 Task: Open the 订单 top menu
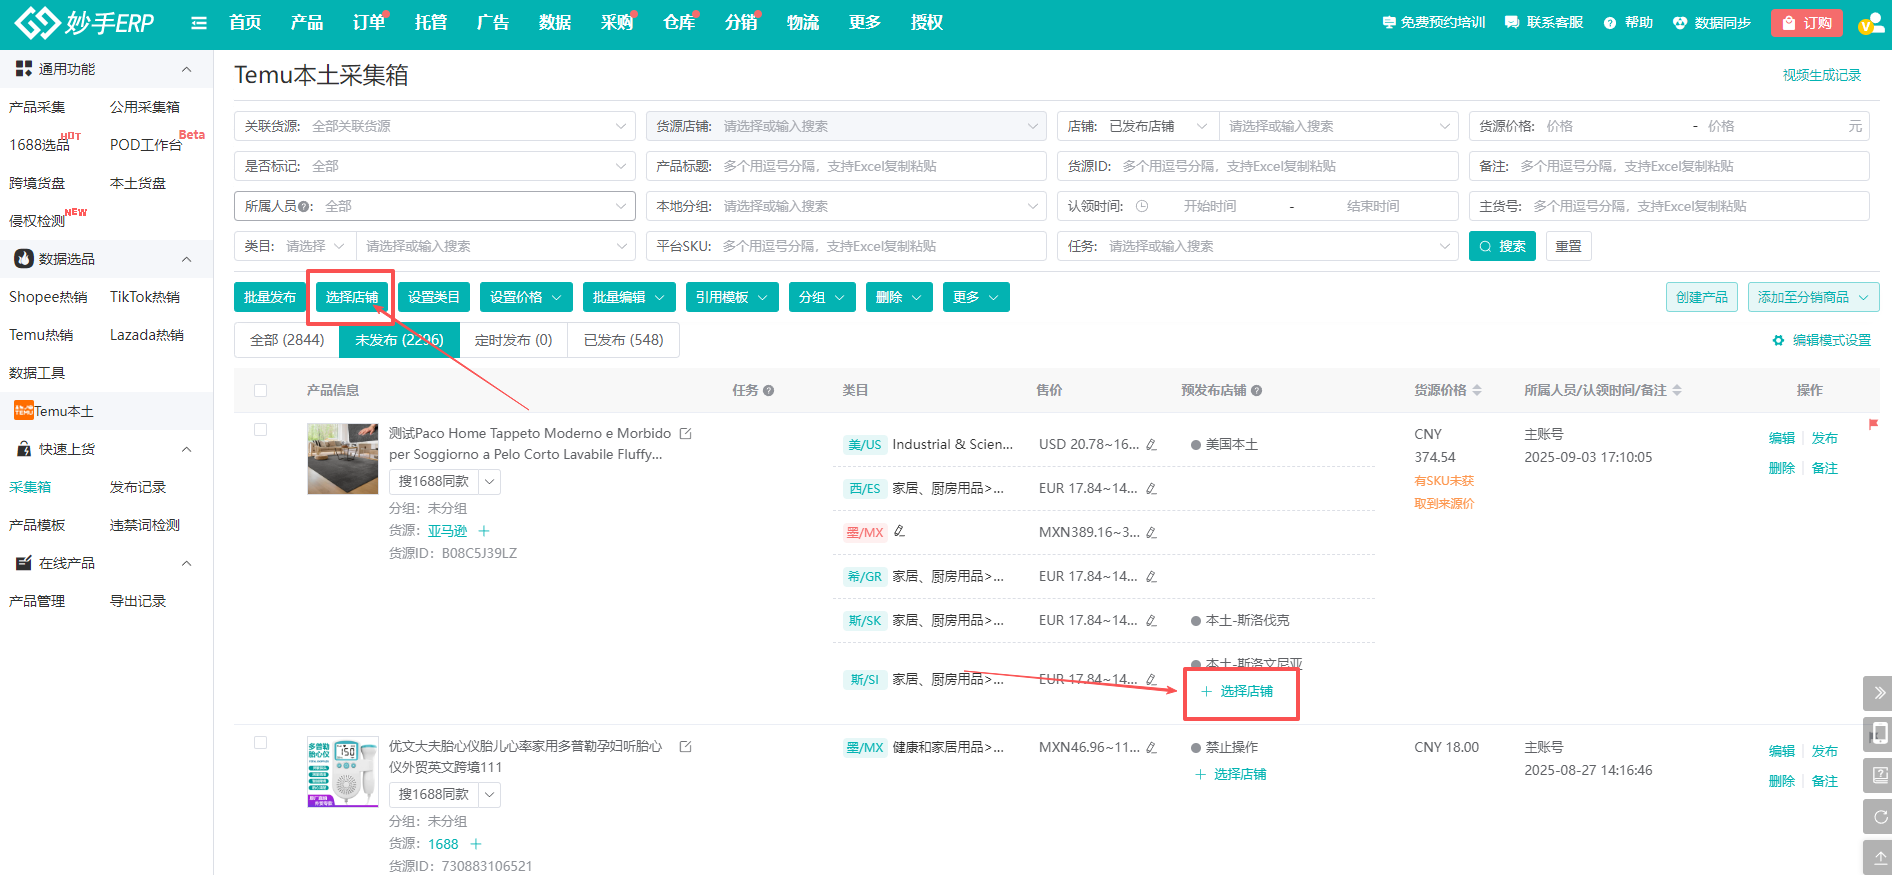point(369,22)
